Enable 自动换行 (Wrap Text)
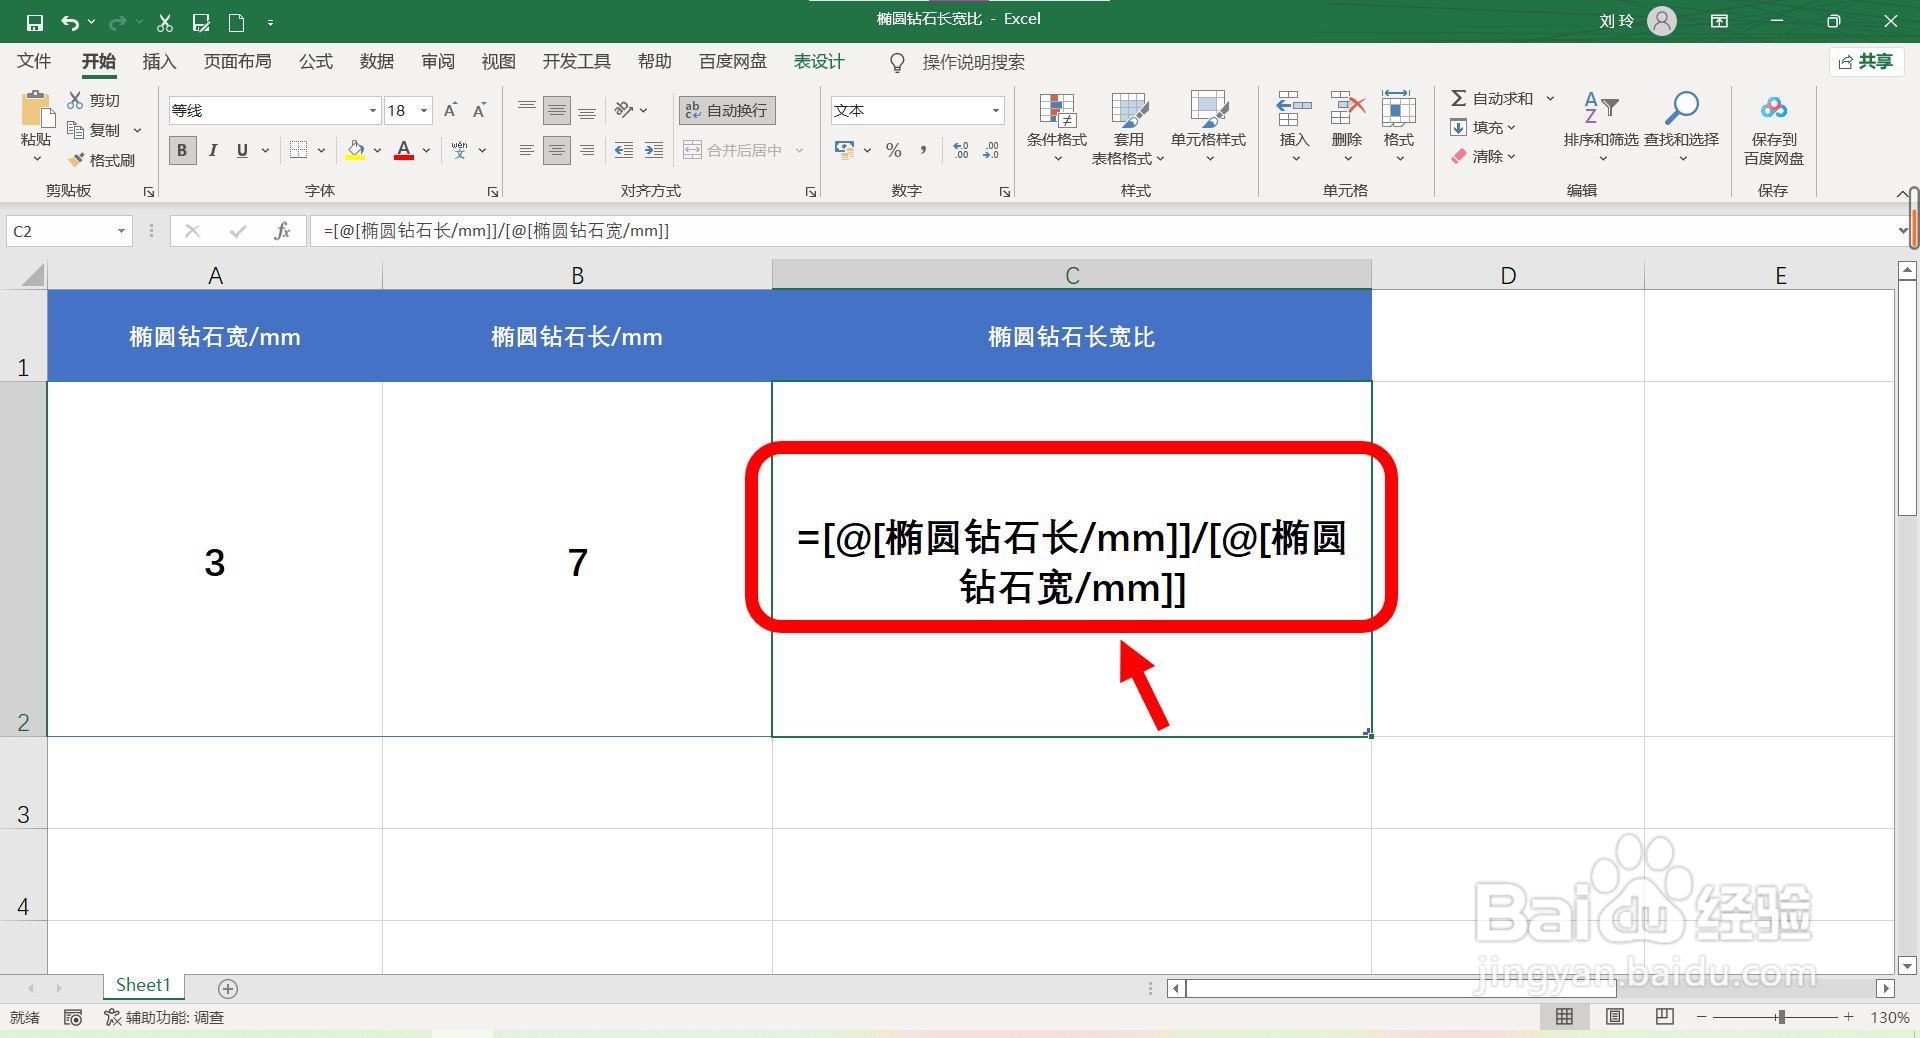This screenshot has height=1038, width=1920. point(726,110)
